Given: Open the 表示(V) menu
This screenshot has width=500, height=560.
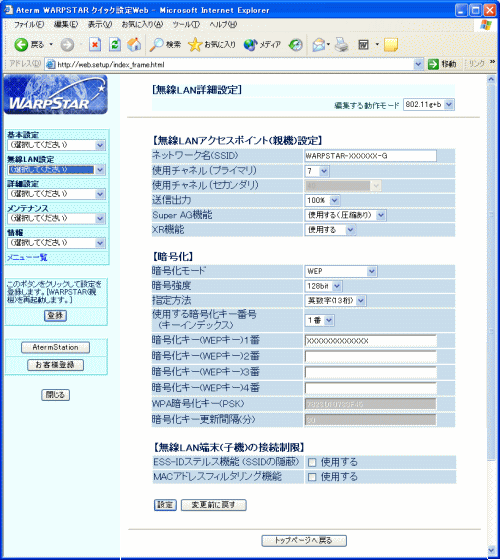Looking at the screenshot, I should [x=100, y=24].
